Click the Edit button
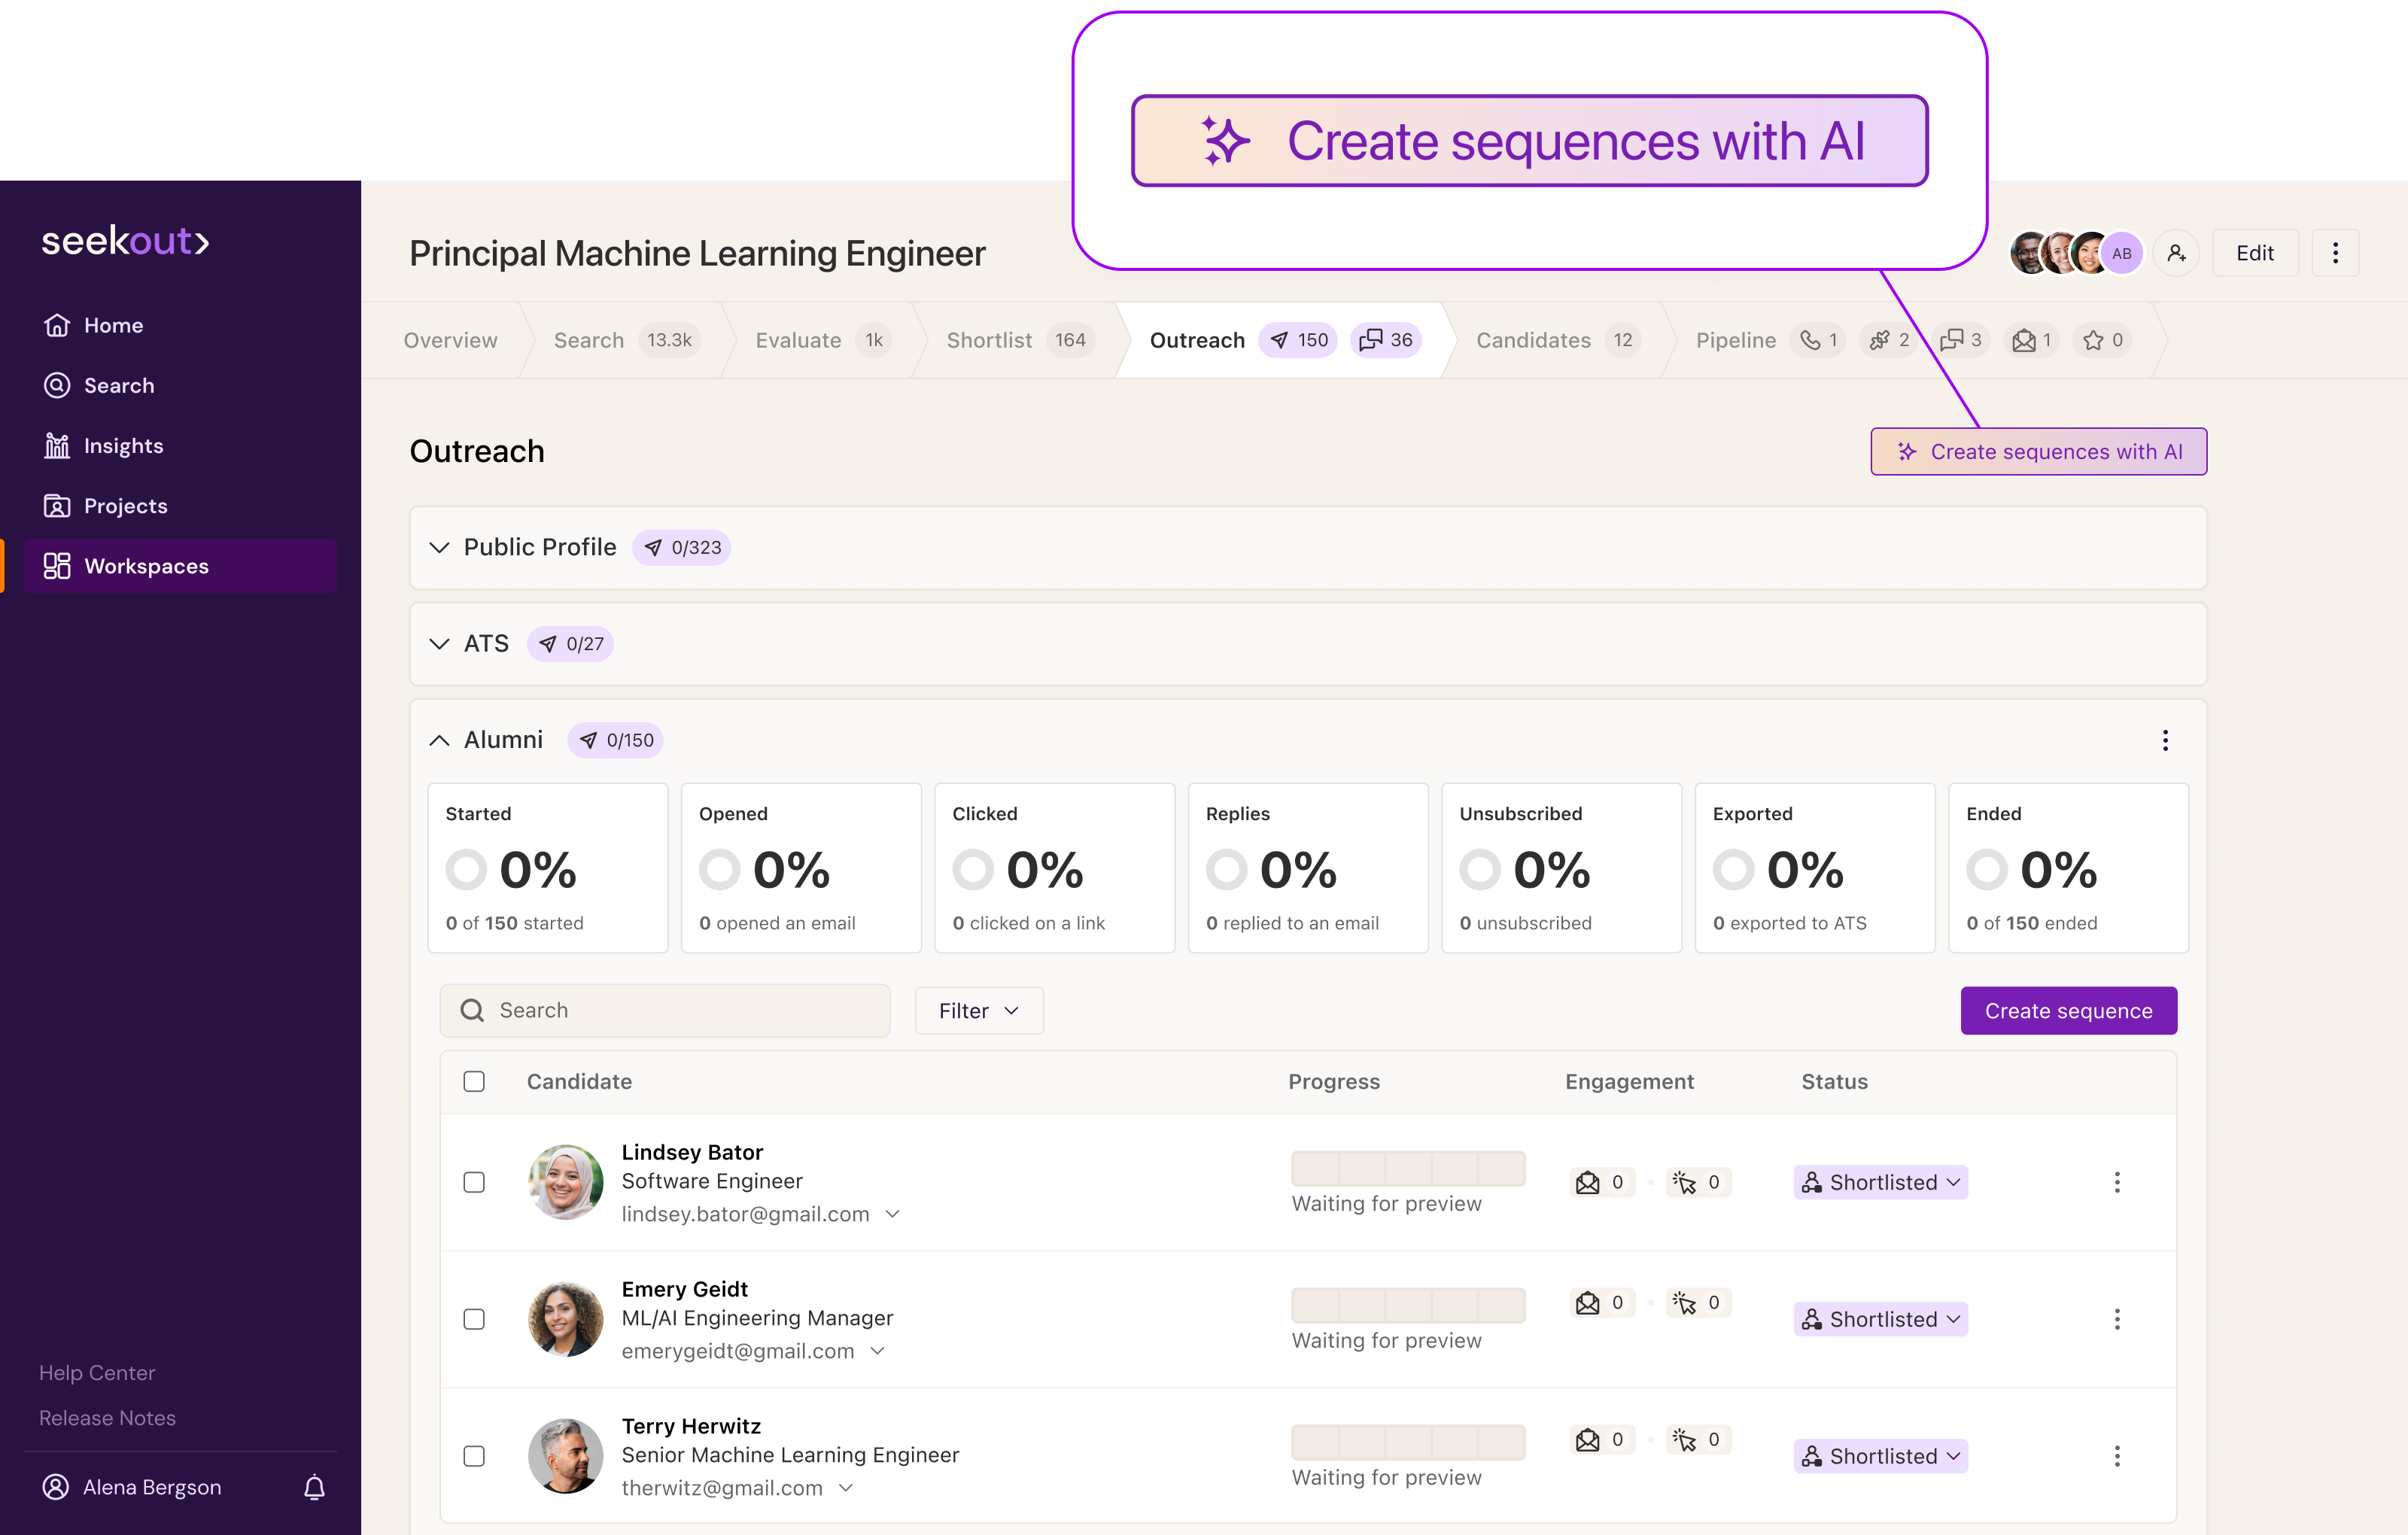This screenshot has width=2408, height=1535. (x=2255, y=253)
